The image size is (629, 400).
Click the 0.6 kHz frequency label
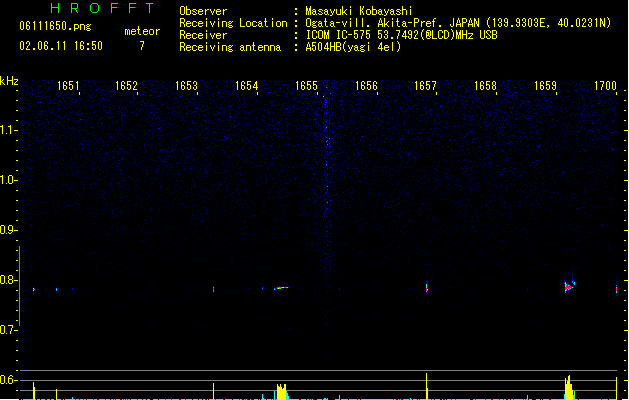pos(8,380)
